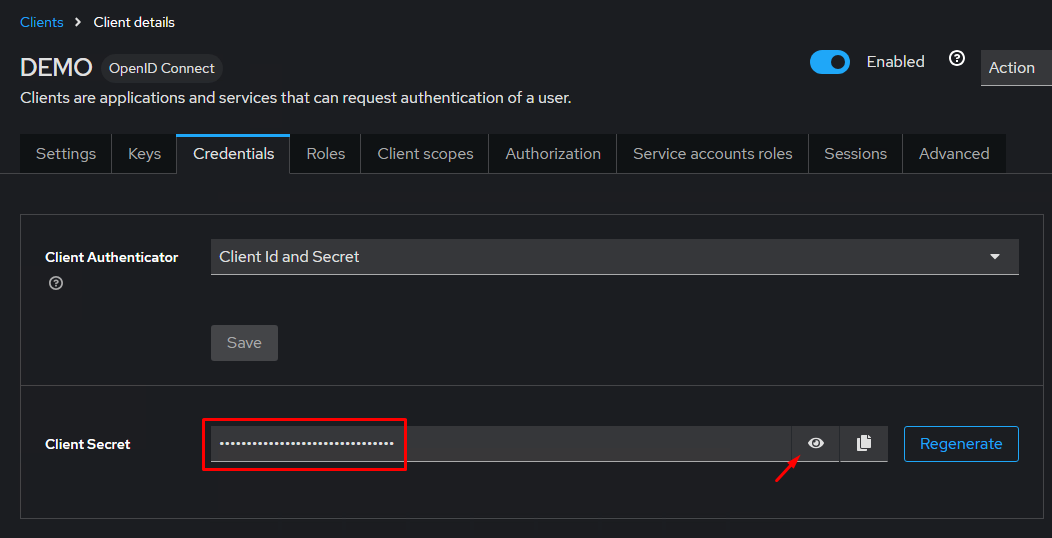Viewport: 1052px width, 538px height.
Task: Open the Advanced tab
Action: [954, 154]
